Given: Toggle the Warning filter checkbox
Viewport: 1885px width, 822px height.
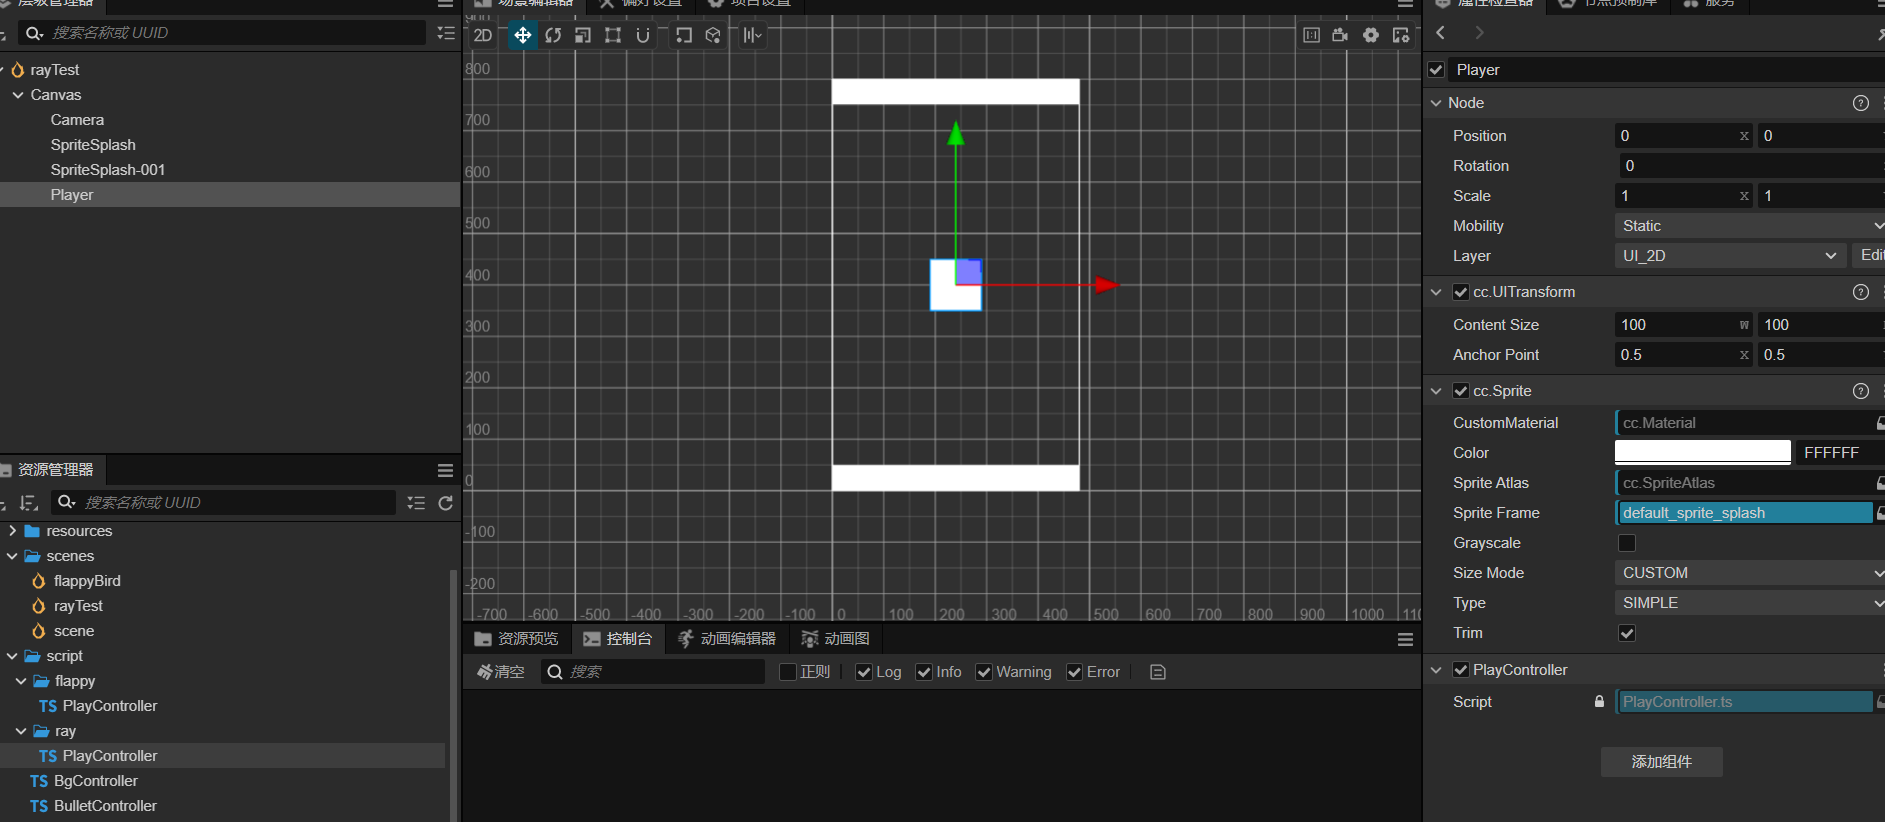Looking at the screenshot, I should [x=984, y=672].
